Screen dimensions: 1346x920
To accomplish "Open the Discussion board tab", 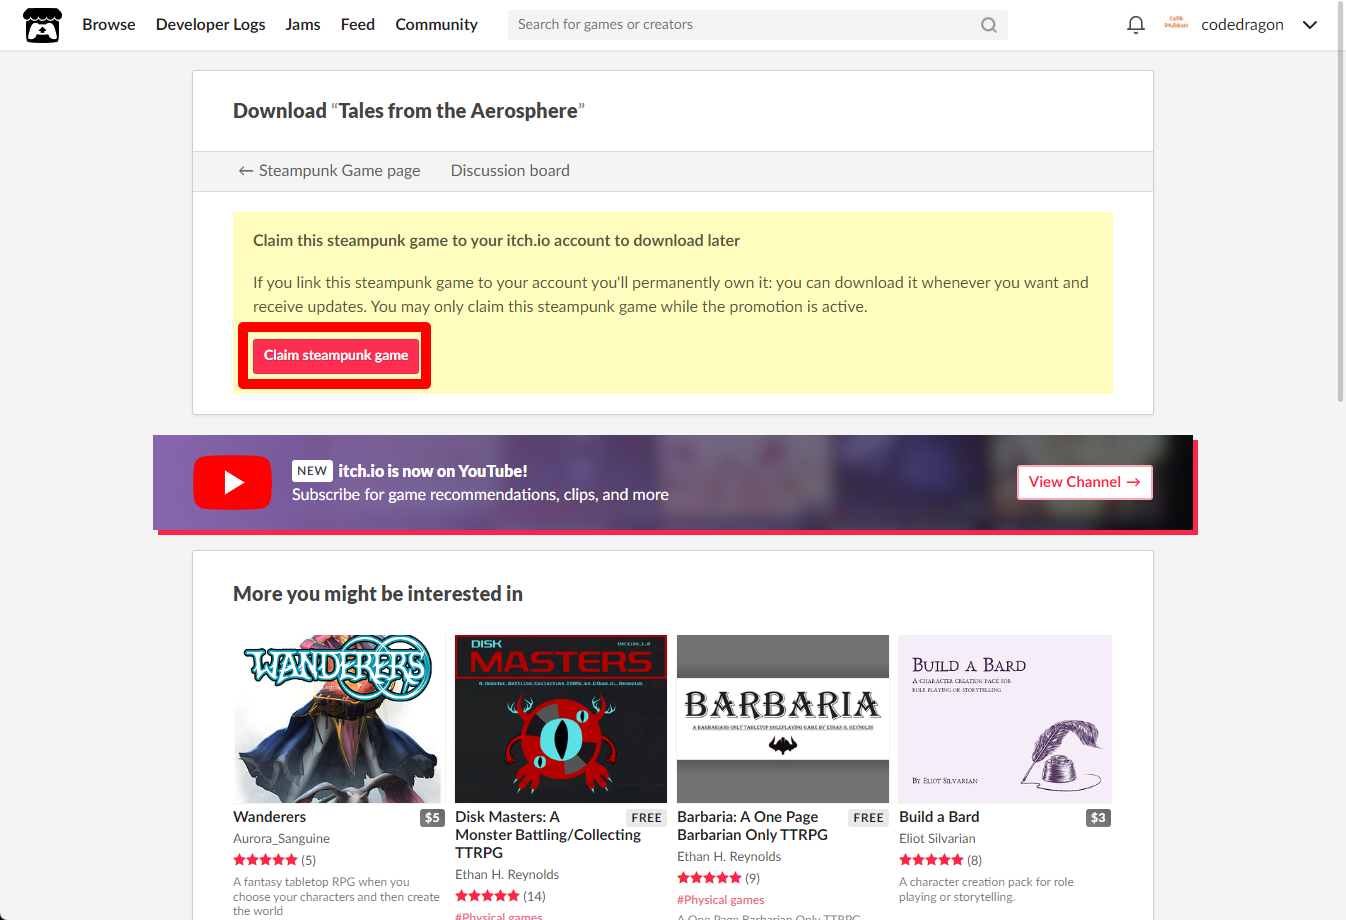I will 510,171.
